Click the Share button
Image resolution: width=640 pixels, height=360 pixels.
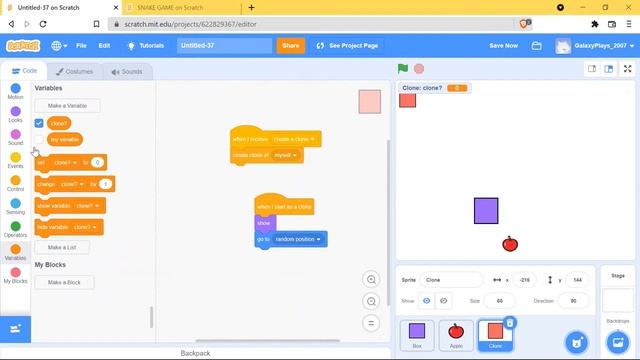[291, 46]
